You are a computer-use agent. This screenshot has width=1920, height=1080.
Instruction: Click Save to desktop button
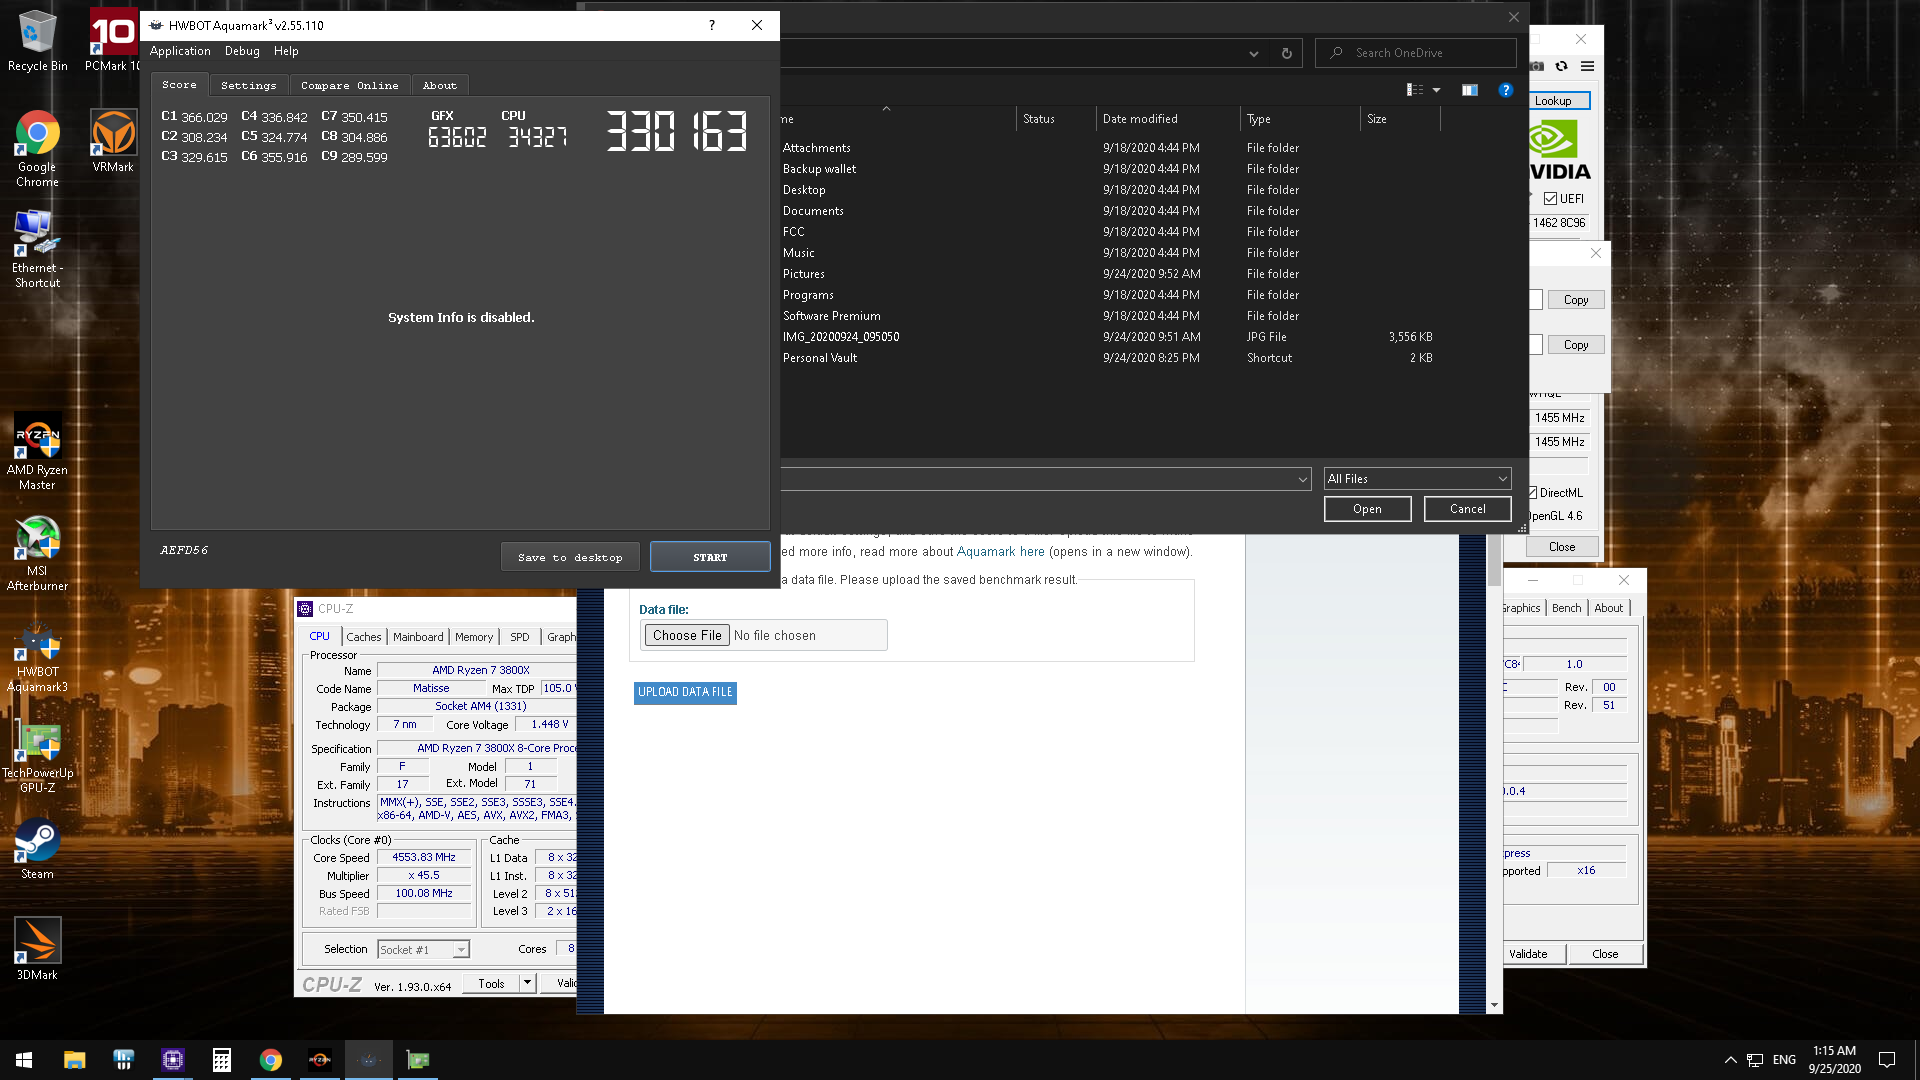coord(570,557)
